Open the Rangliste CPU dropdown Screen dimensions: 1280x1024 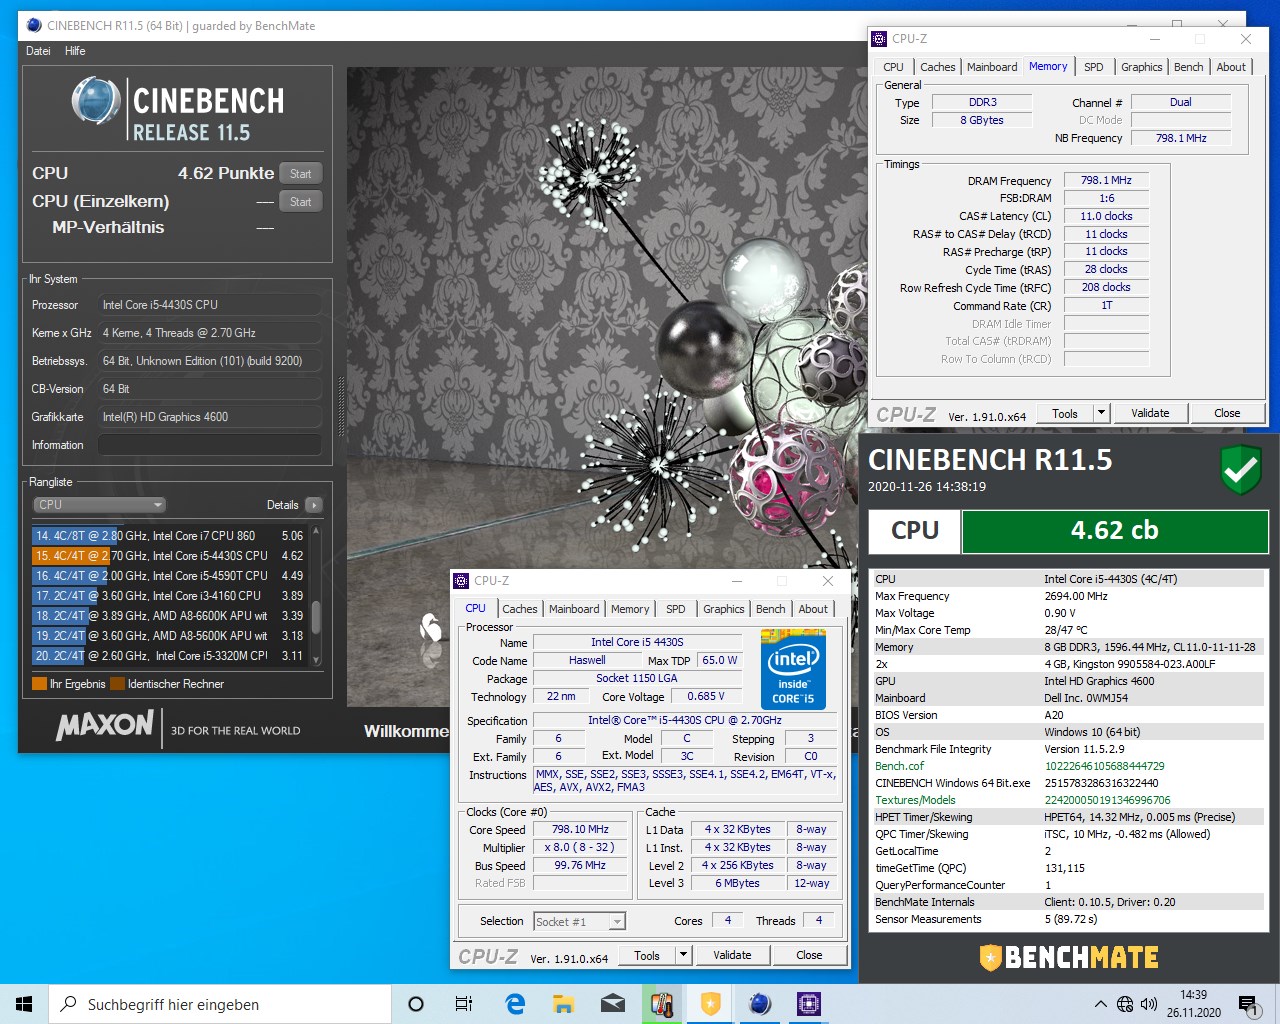99,505
